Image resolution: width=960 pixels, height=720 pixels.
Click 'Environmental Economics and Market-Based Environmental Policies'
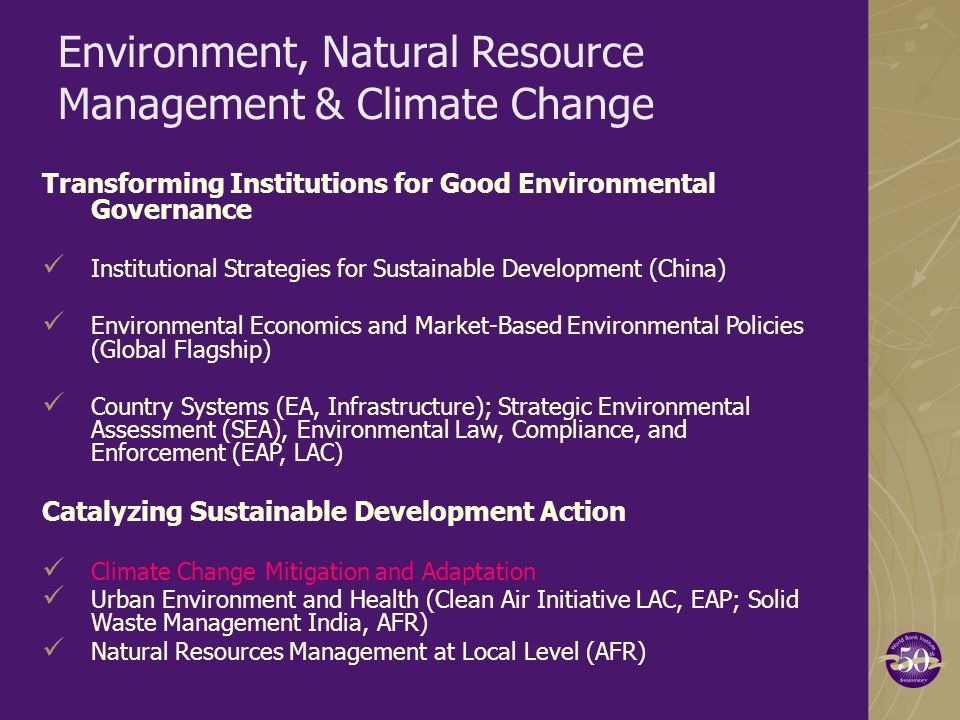point(447,325)
